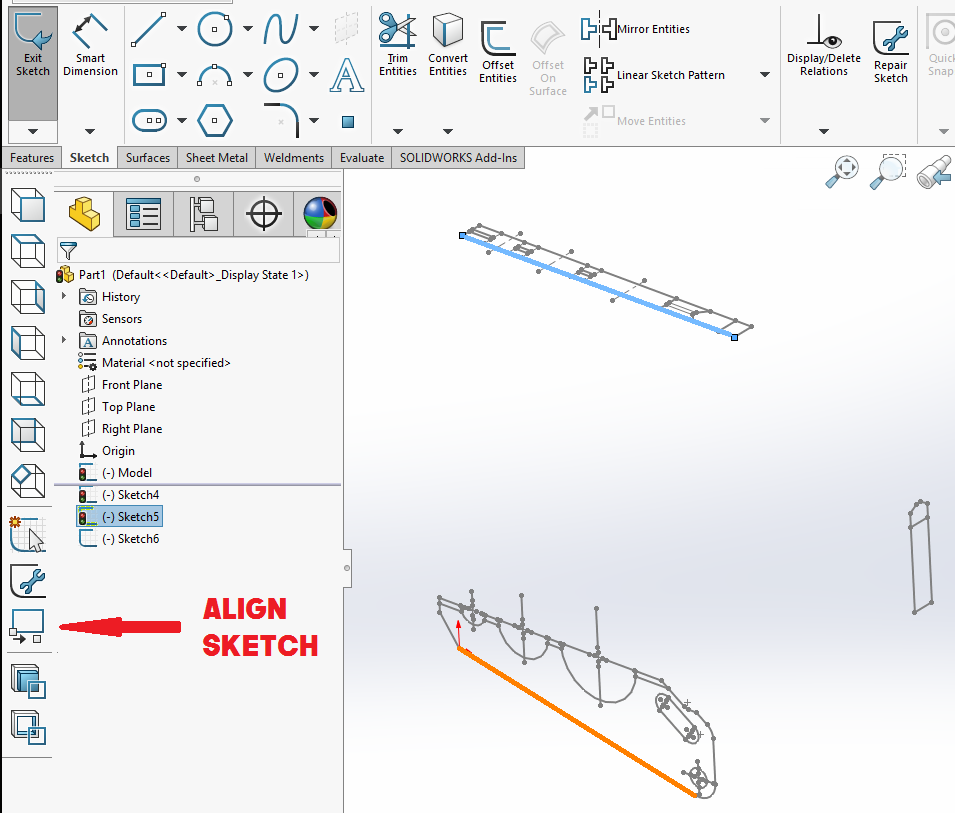Switch to the SOLIDWORKS Add-Ins tab
Viewport: 955px width, 813px height.
click(x=458, y=158)
